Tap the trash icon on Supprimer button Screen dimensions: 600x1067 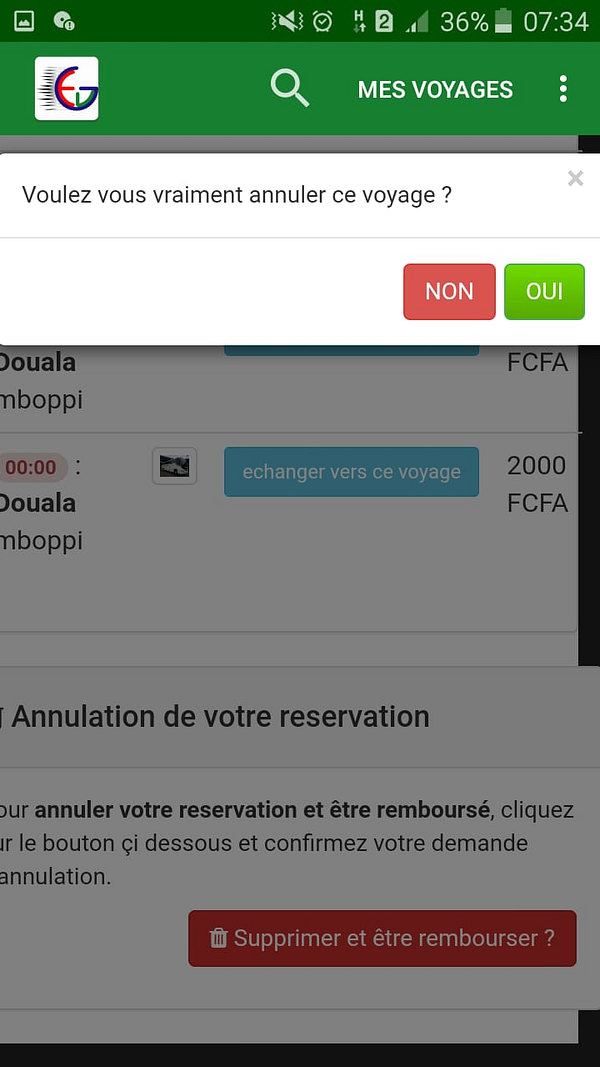218,938
